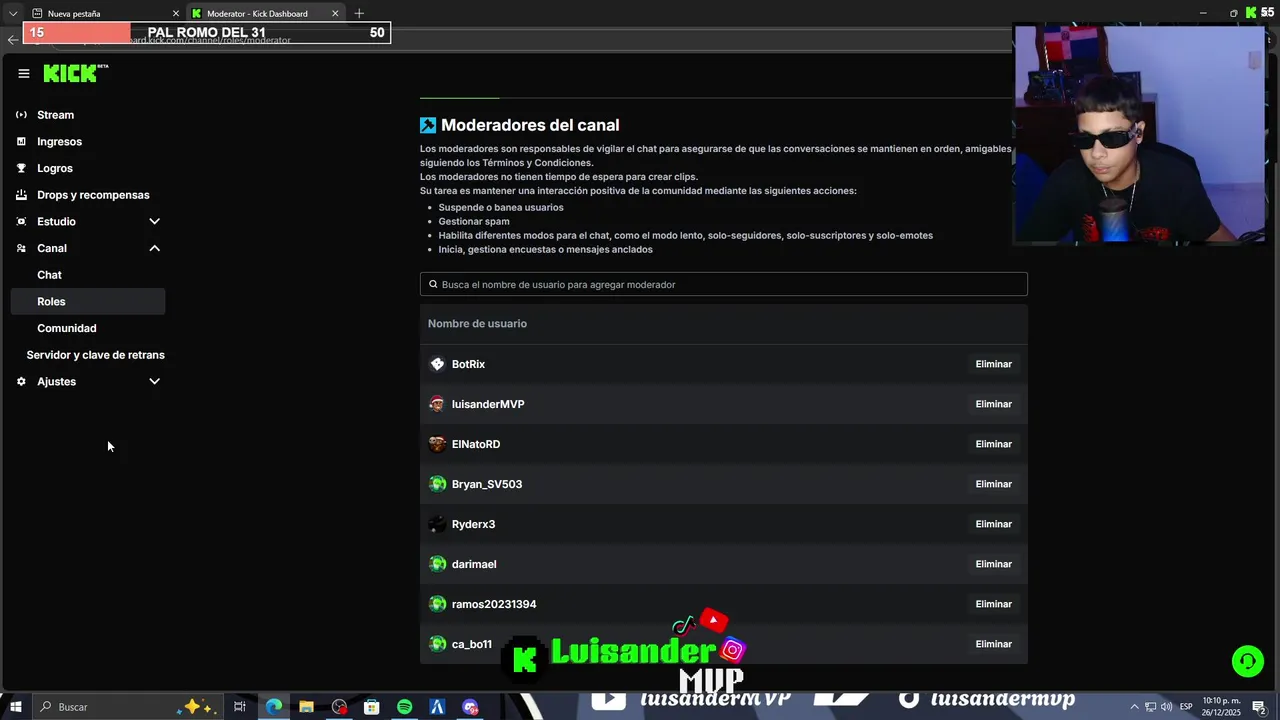Remove darimael as moderator
Image resolution: width=1280 pixels, height=720 pixels.
pos(993,564)
